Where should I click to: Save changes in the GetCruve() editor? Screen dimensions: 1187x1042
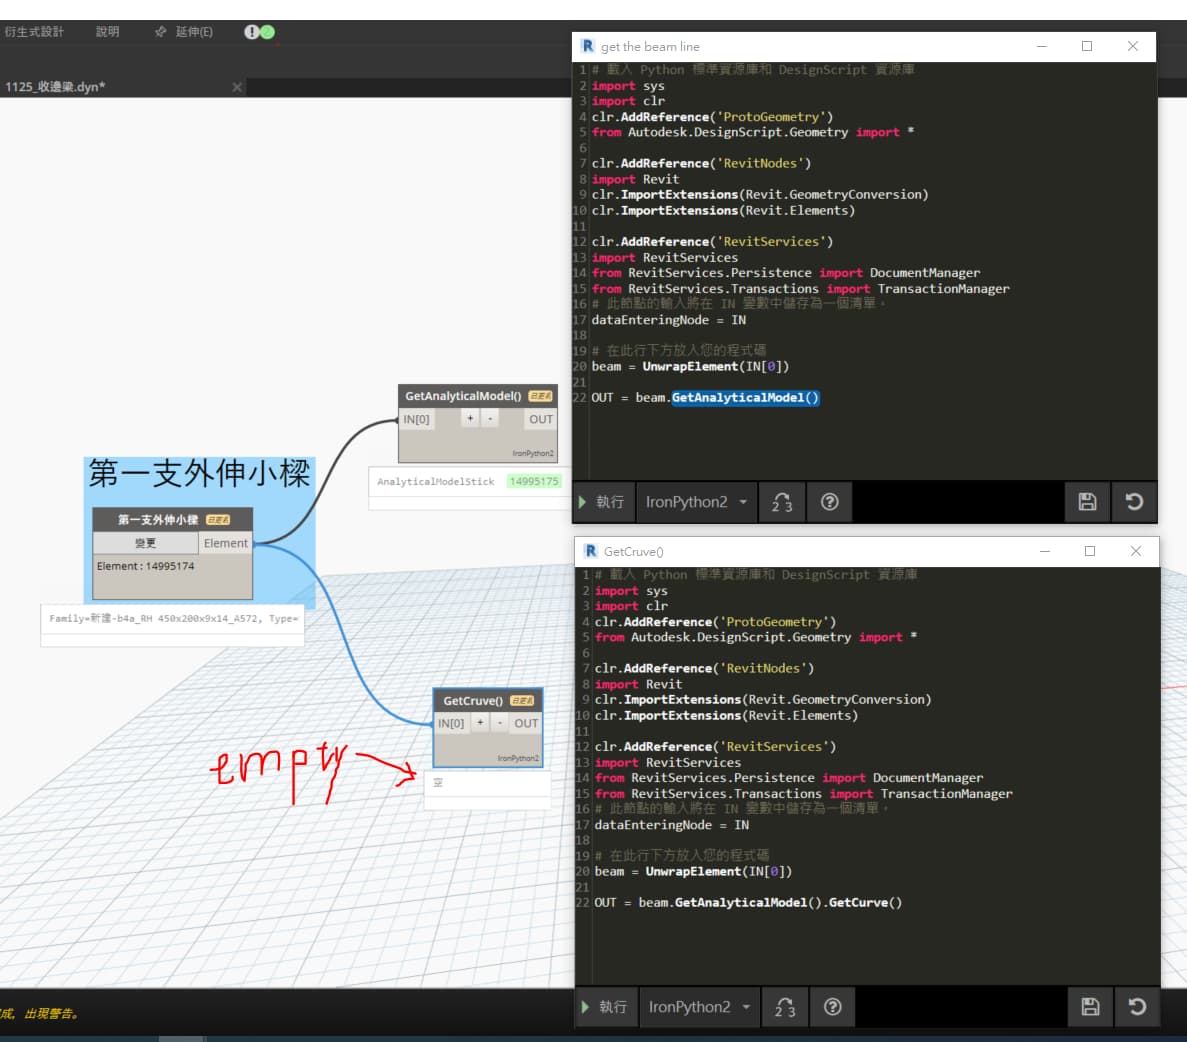pos(1090,1006)
